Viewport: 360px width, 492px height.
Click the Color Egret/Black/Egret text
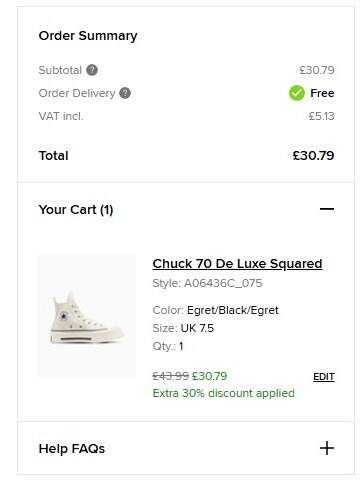(x=215, y=310)
